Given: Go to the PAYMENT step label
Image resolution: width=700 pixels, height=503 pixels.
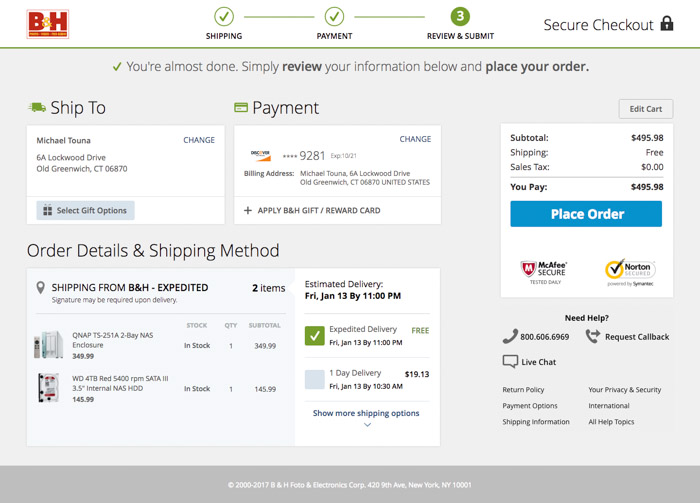Looking at the screenshot, I should coord(334,36).
